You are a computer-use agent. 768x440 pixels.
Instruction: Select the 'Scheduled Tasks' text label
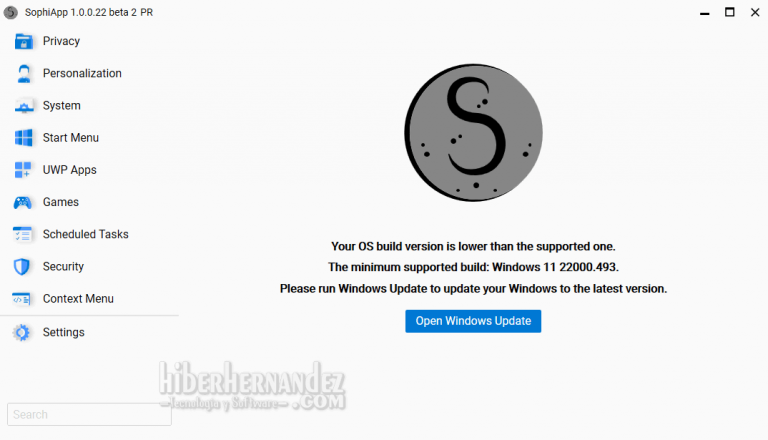(x=85, y=234)
